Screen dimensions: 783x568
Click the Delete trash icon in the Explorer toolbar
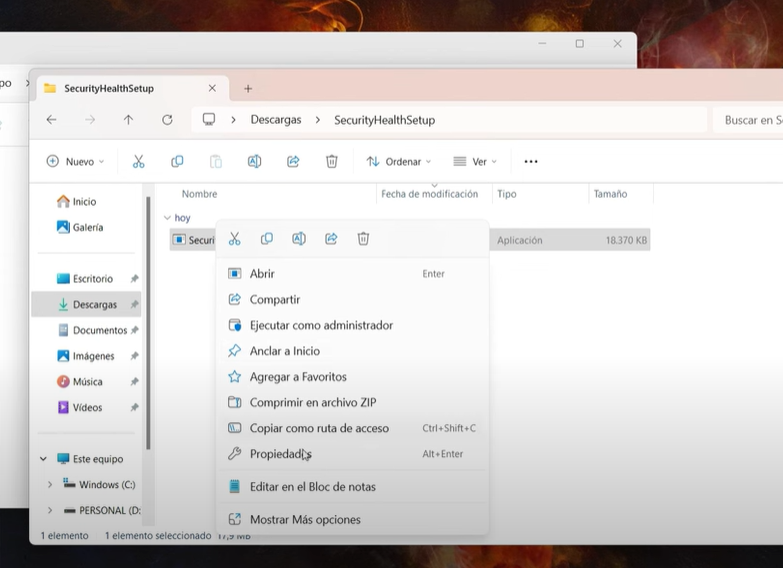(332, 161)
